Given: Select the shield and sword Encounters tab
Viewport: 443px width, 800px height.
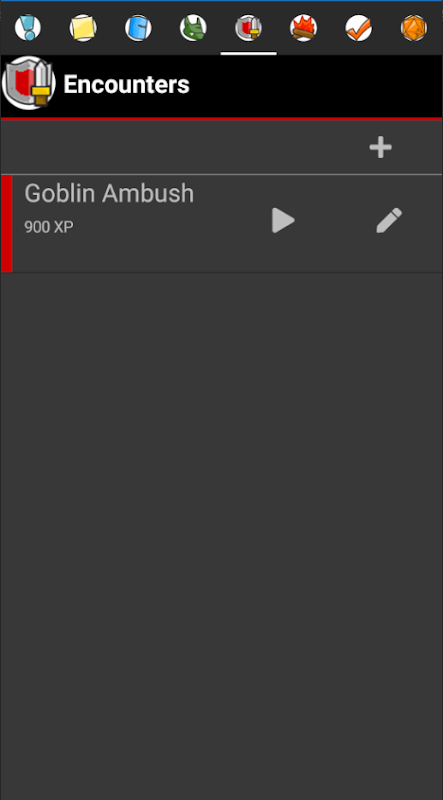Looking at the screenshot, I should (x=249, y=28).
